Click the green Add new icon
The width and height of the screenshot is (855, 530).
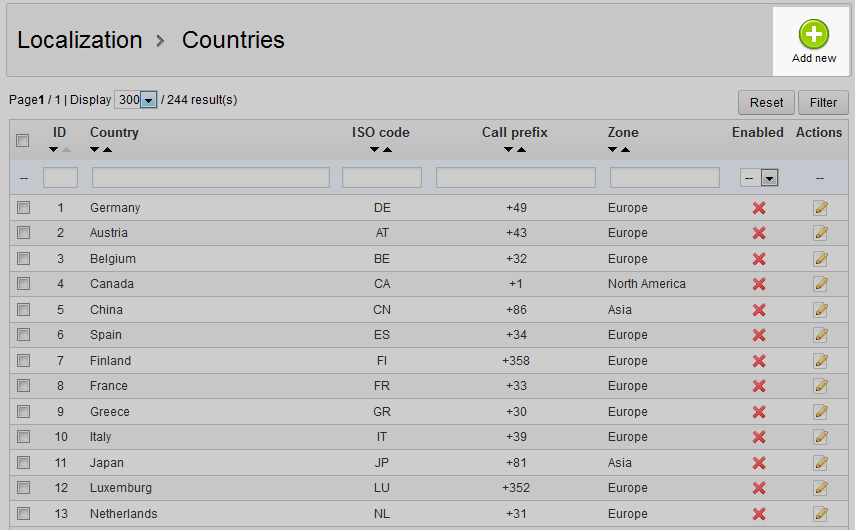point(813,35)
